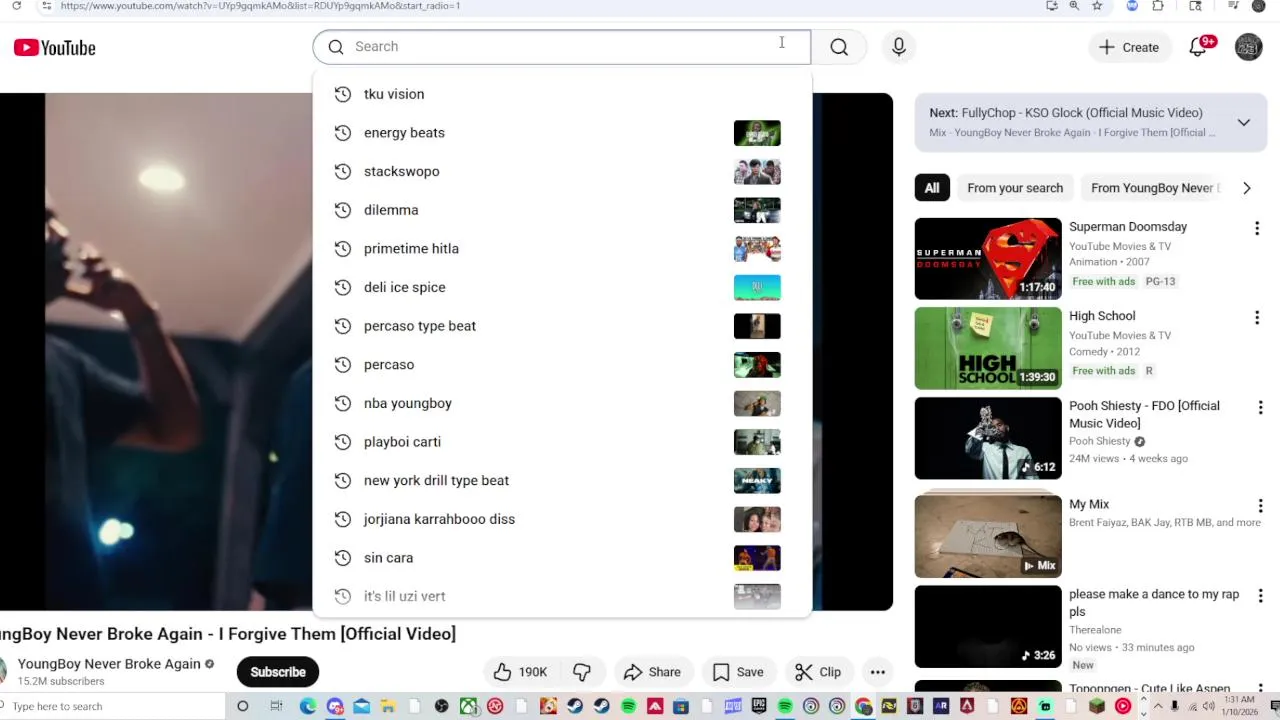The image size is (1280, 720).
Task: Show hidden system tray icons
Action: (x=1158, y=706)
